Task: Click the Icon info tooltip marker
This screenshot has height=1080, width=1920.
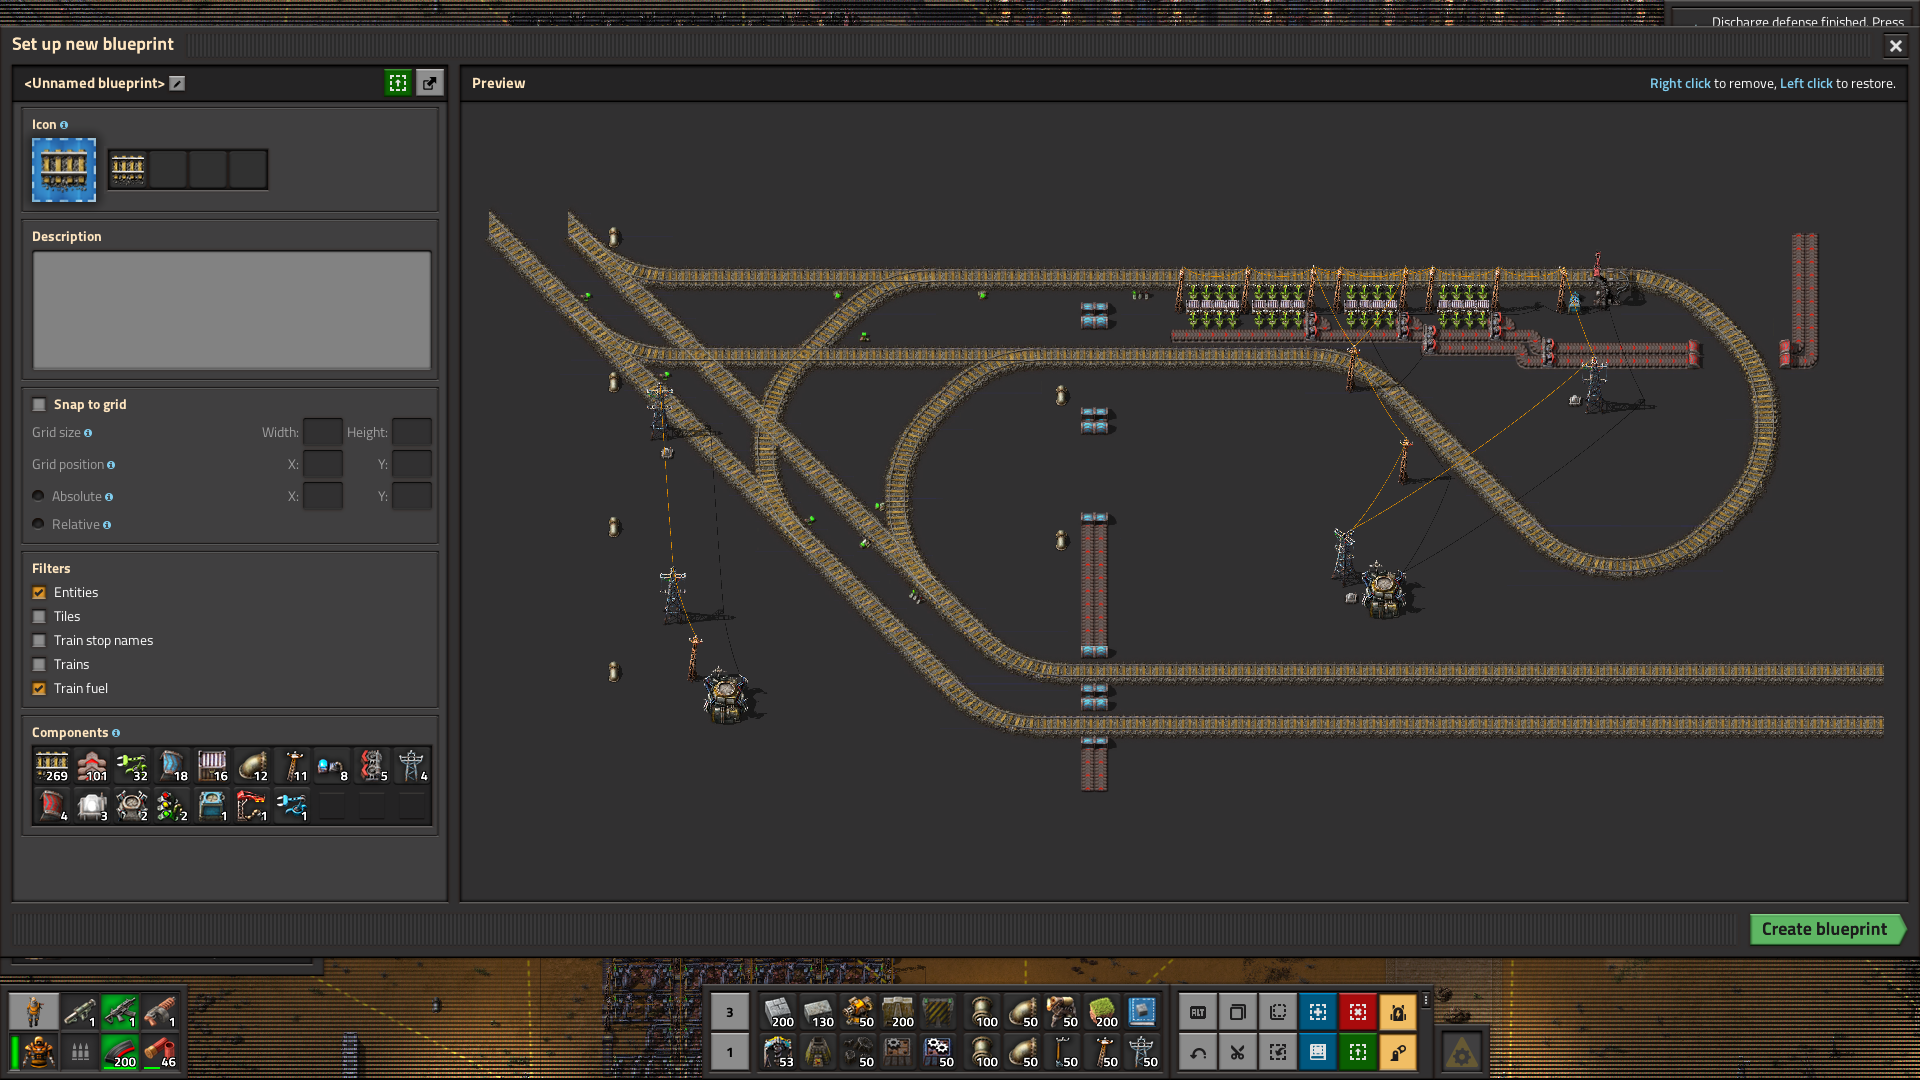Action: [64, 125]
